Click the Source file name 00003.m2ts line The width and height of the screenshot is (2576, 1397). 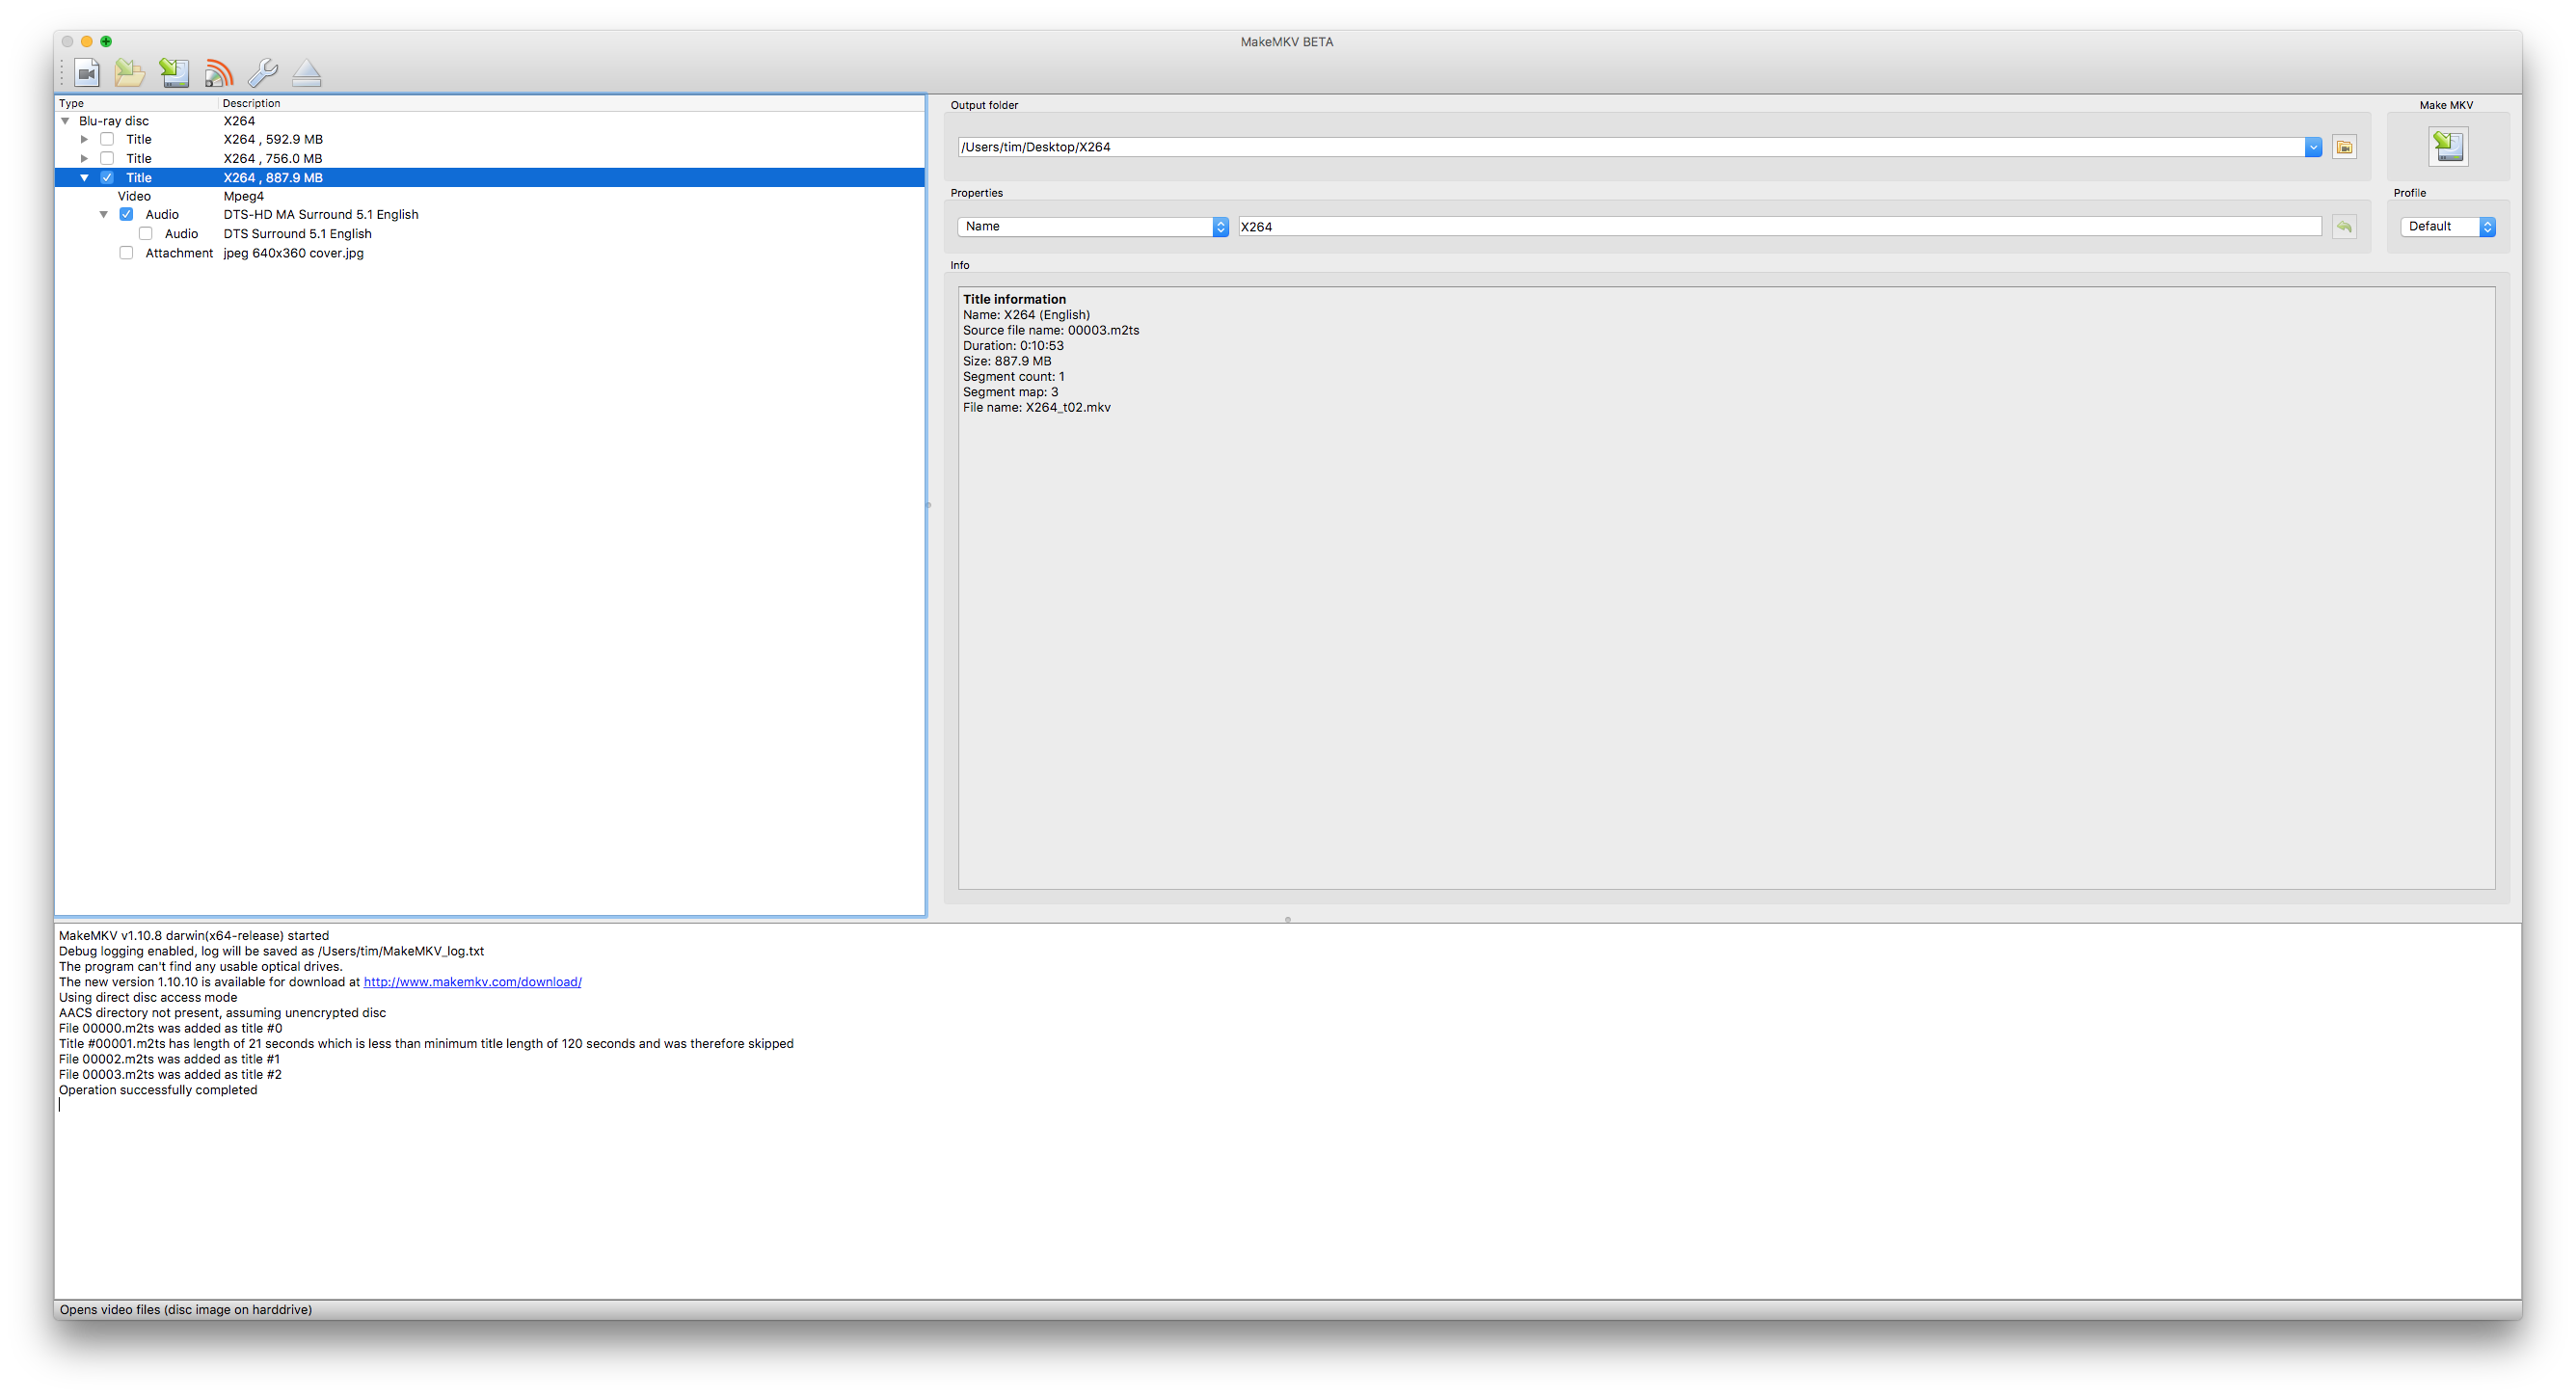1050,330
